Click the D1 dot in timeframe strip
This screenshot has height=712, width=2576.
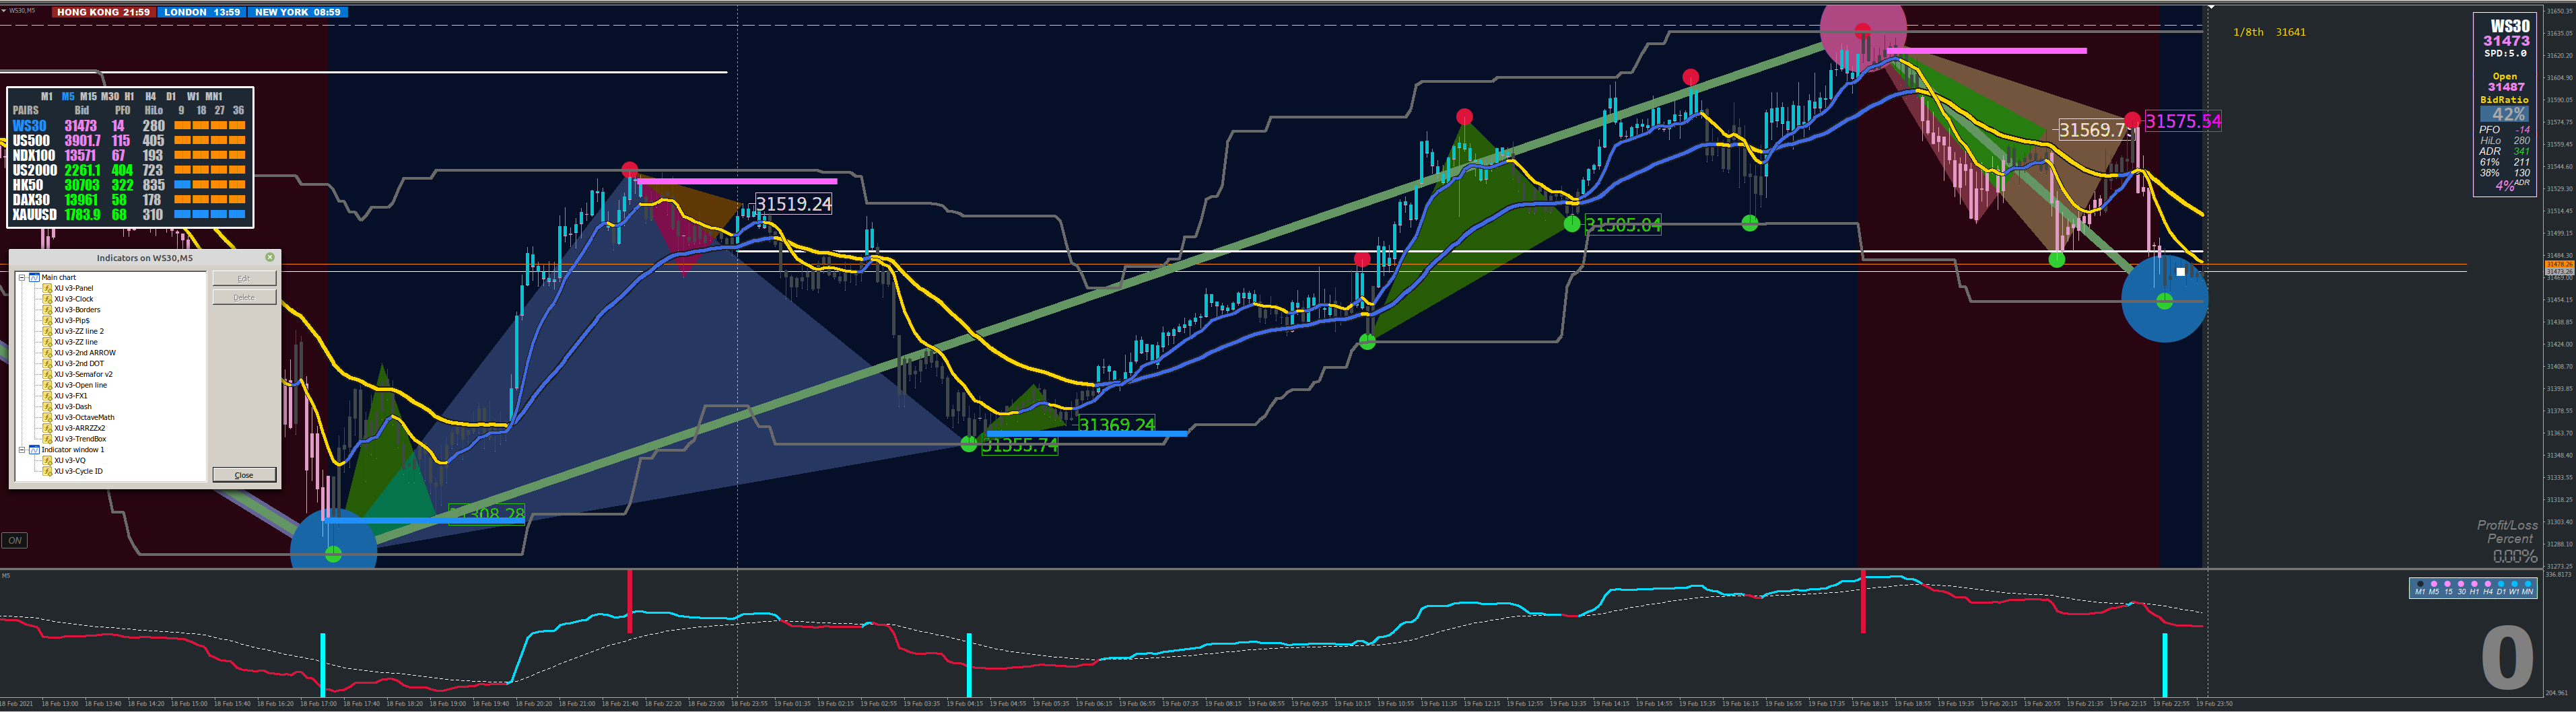pyautogui.click(x=2501, y=584)
